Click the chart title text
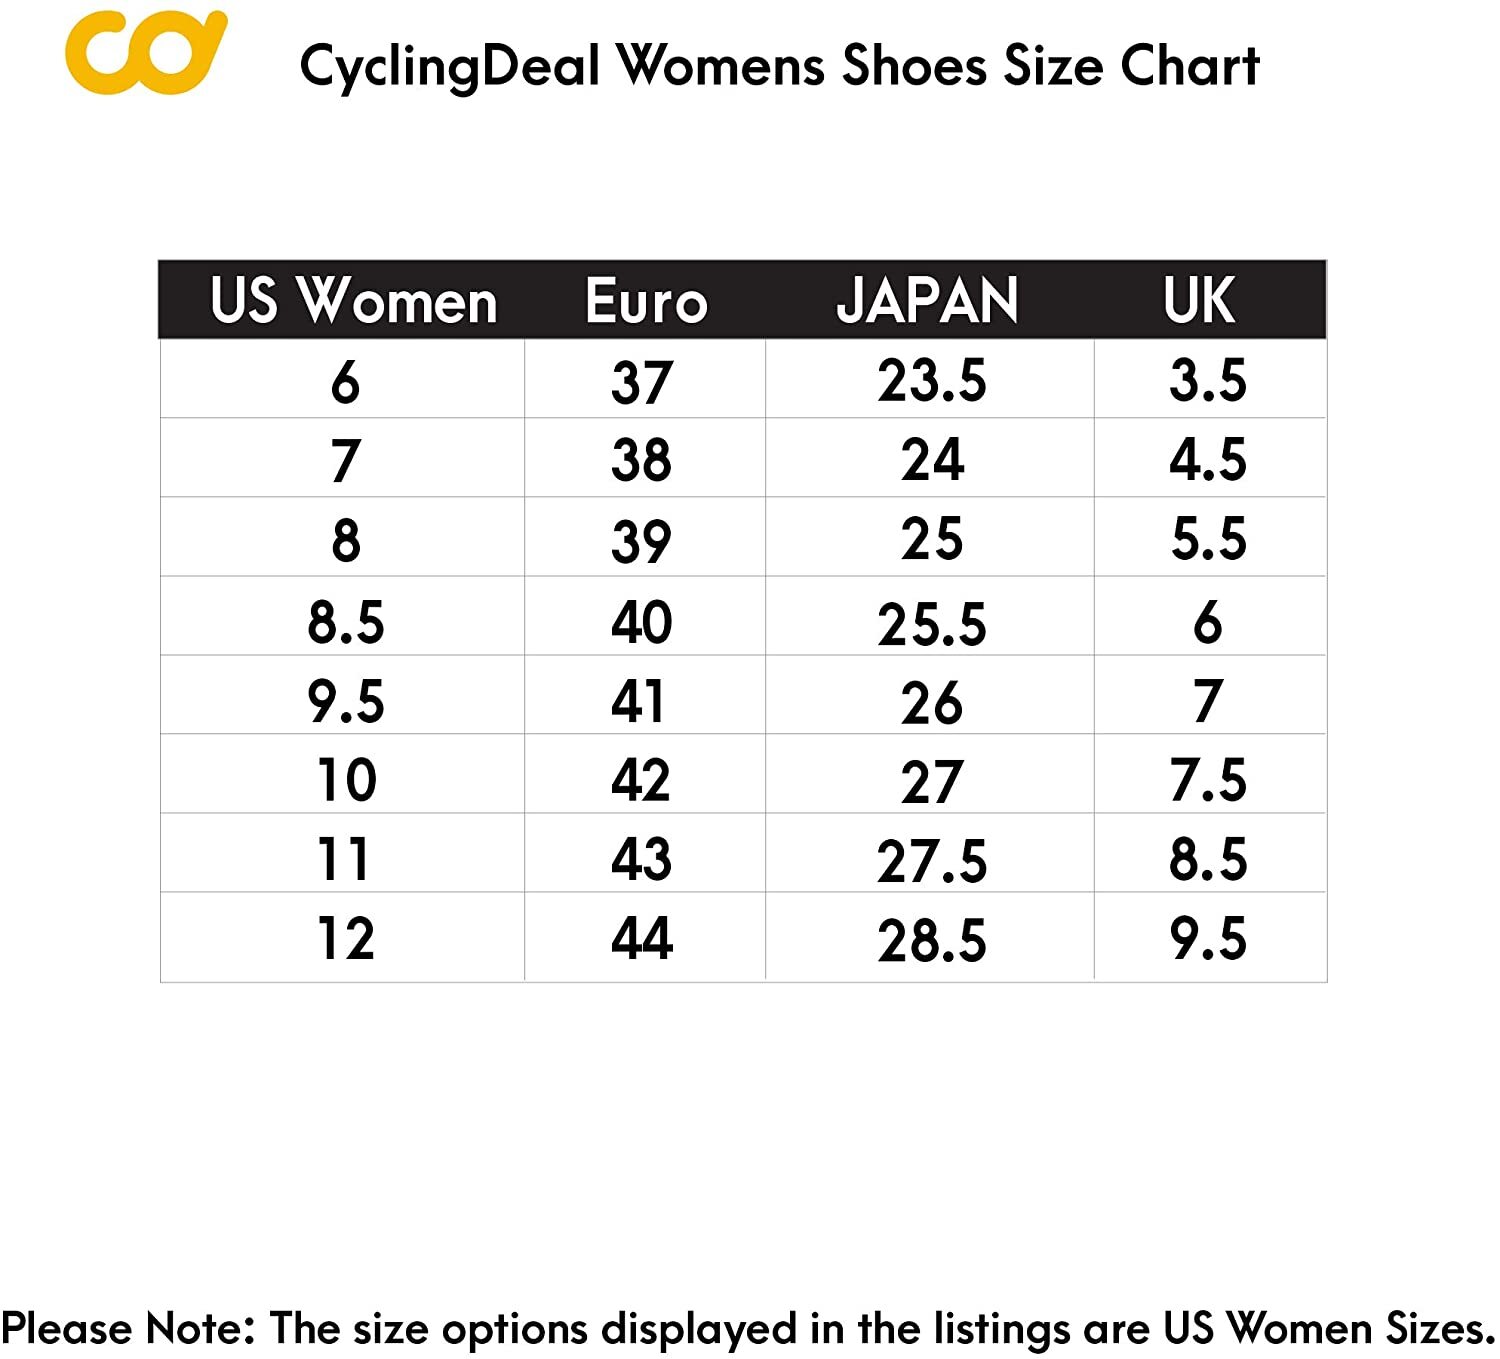The image size is (1500, 1359). coord(779,66)
